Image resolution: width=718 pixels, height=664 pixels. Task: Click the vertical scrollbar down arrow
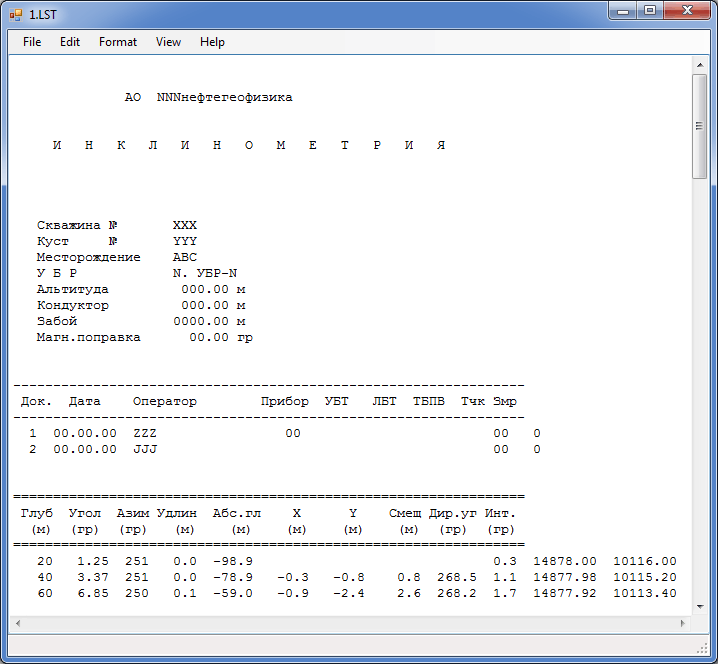700,606
